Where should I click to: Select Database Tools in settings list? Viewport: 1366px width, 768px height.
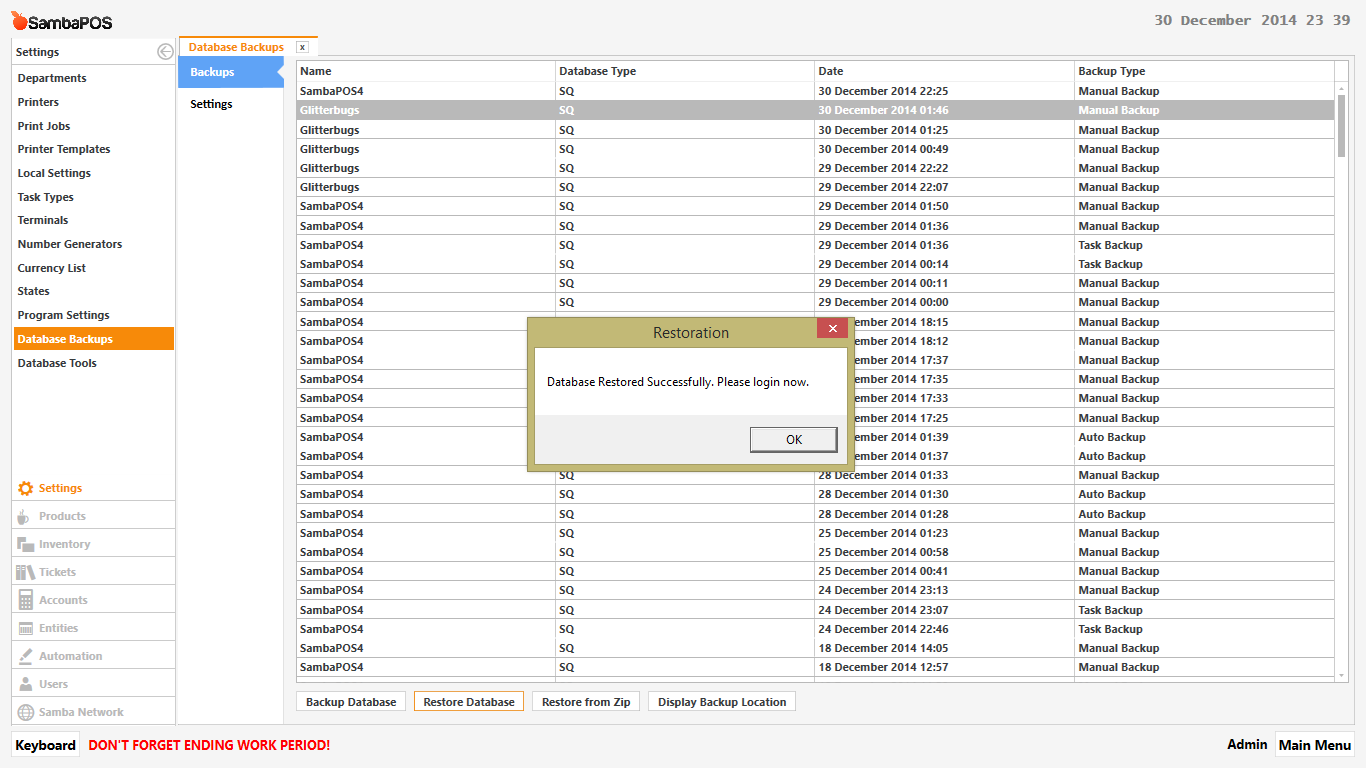[57, 363]
